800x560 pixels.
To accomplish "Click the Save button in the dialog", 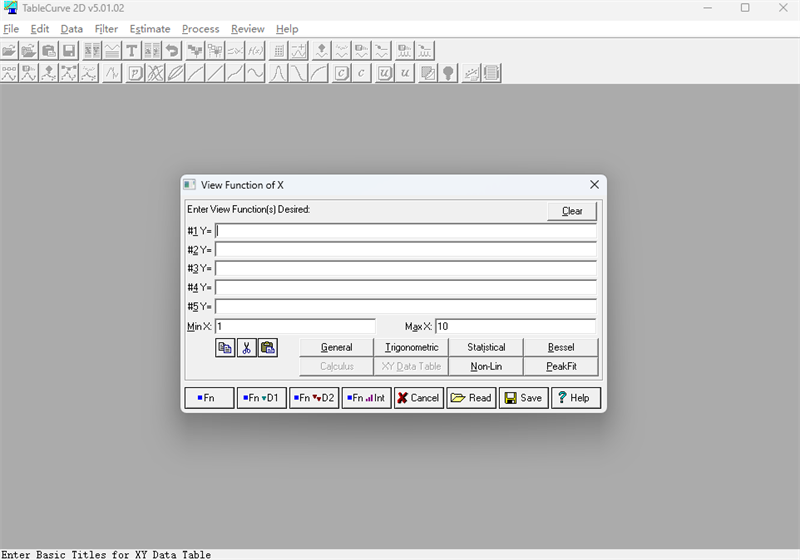I will click(523, 398).
